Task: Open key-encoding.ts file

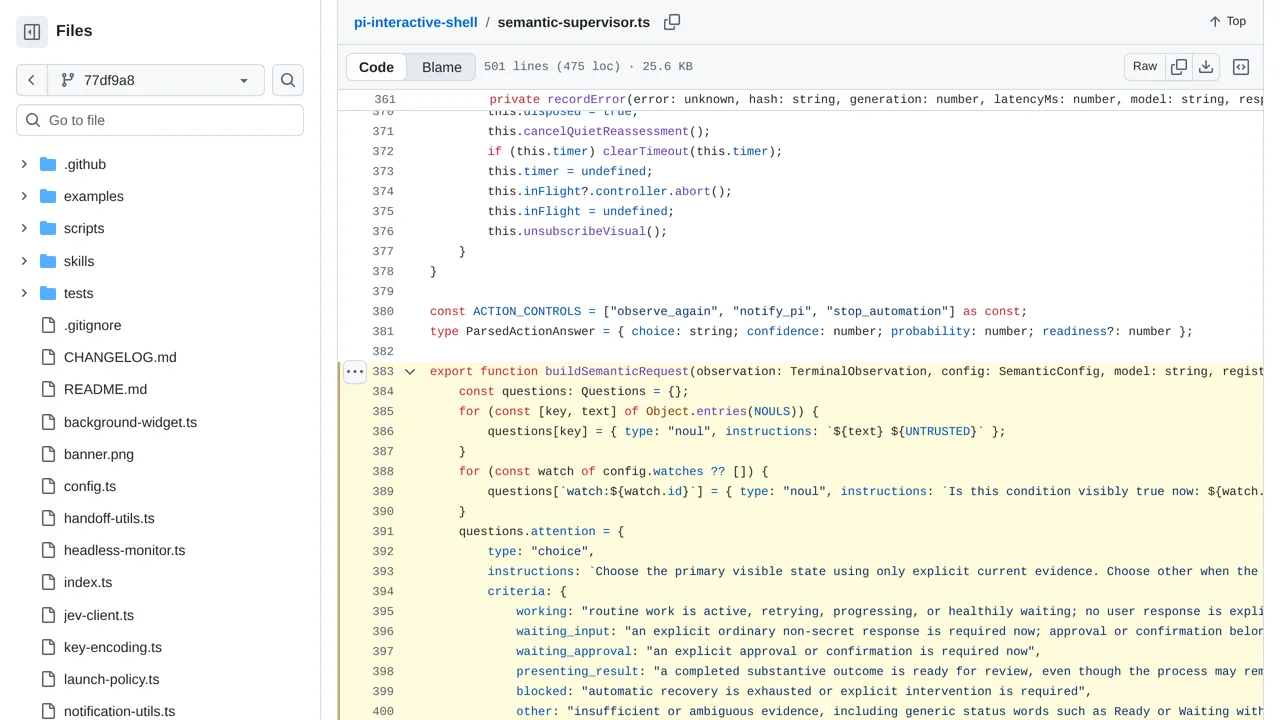Action: tap(113, 647)
